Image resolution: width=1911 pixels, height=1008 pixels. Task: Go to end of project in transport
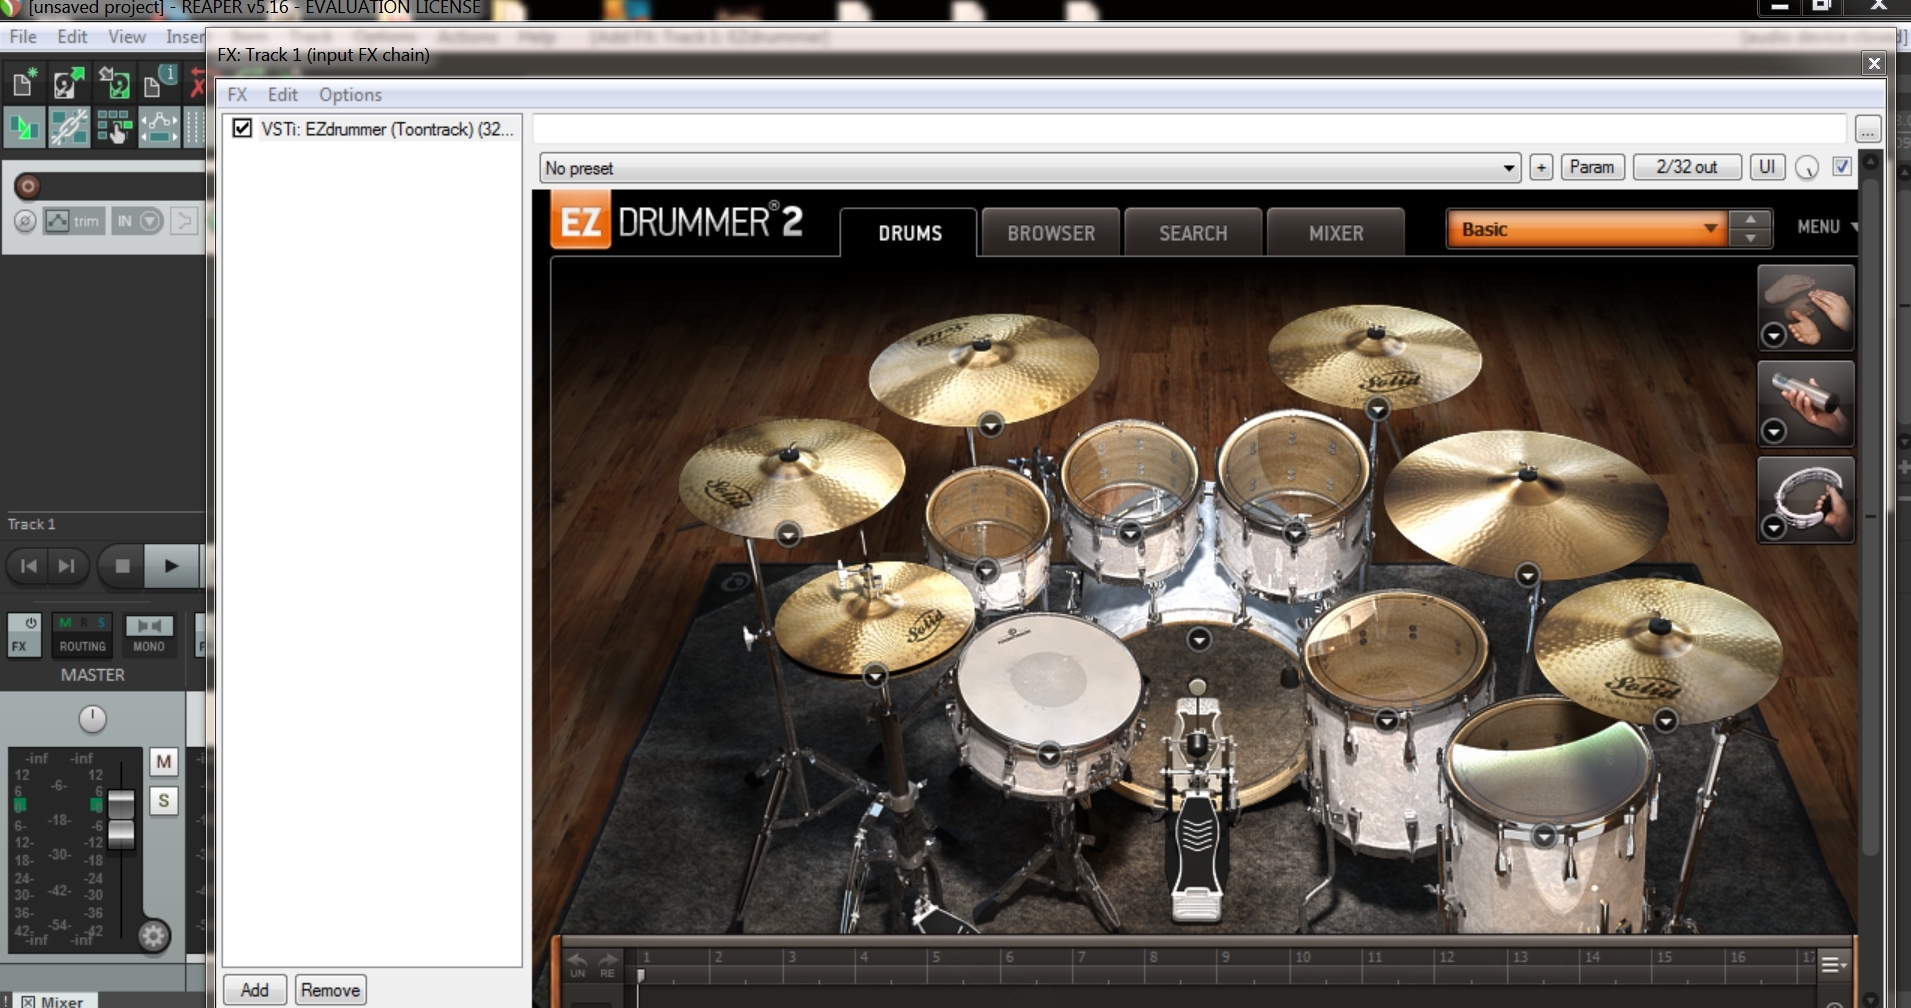(x=66, y=566)
